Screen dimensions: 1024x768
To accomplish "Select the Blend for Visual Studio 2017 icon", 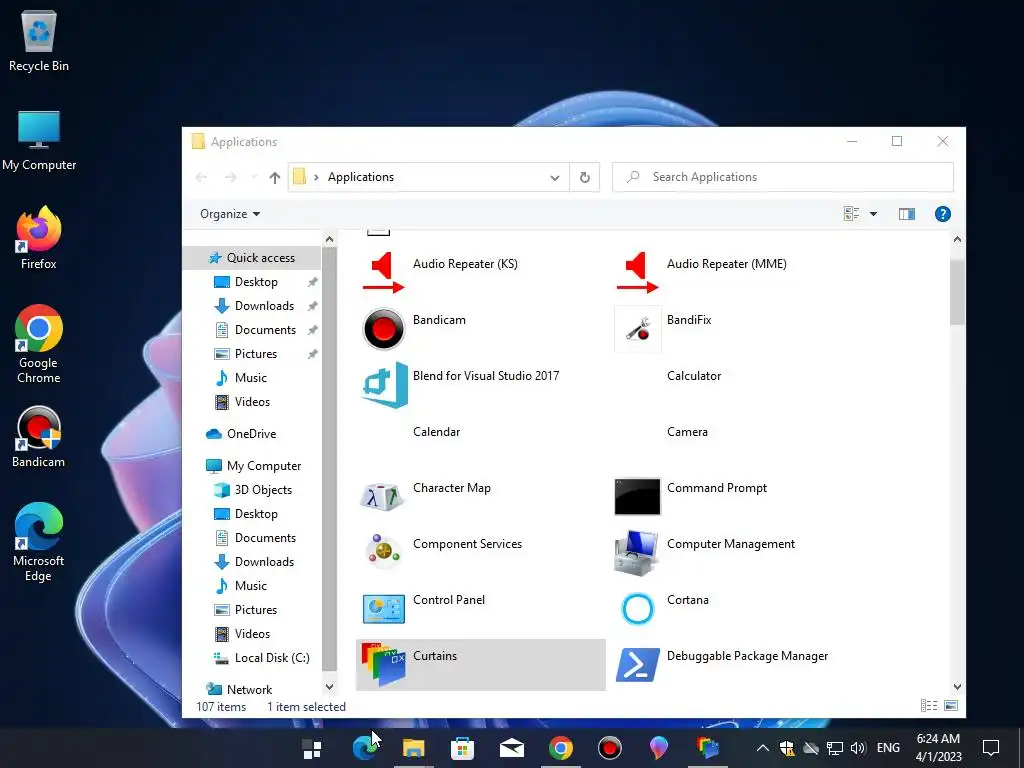I will (385, 385).
